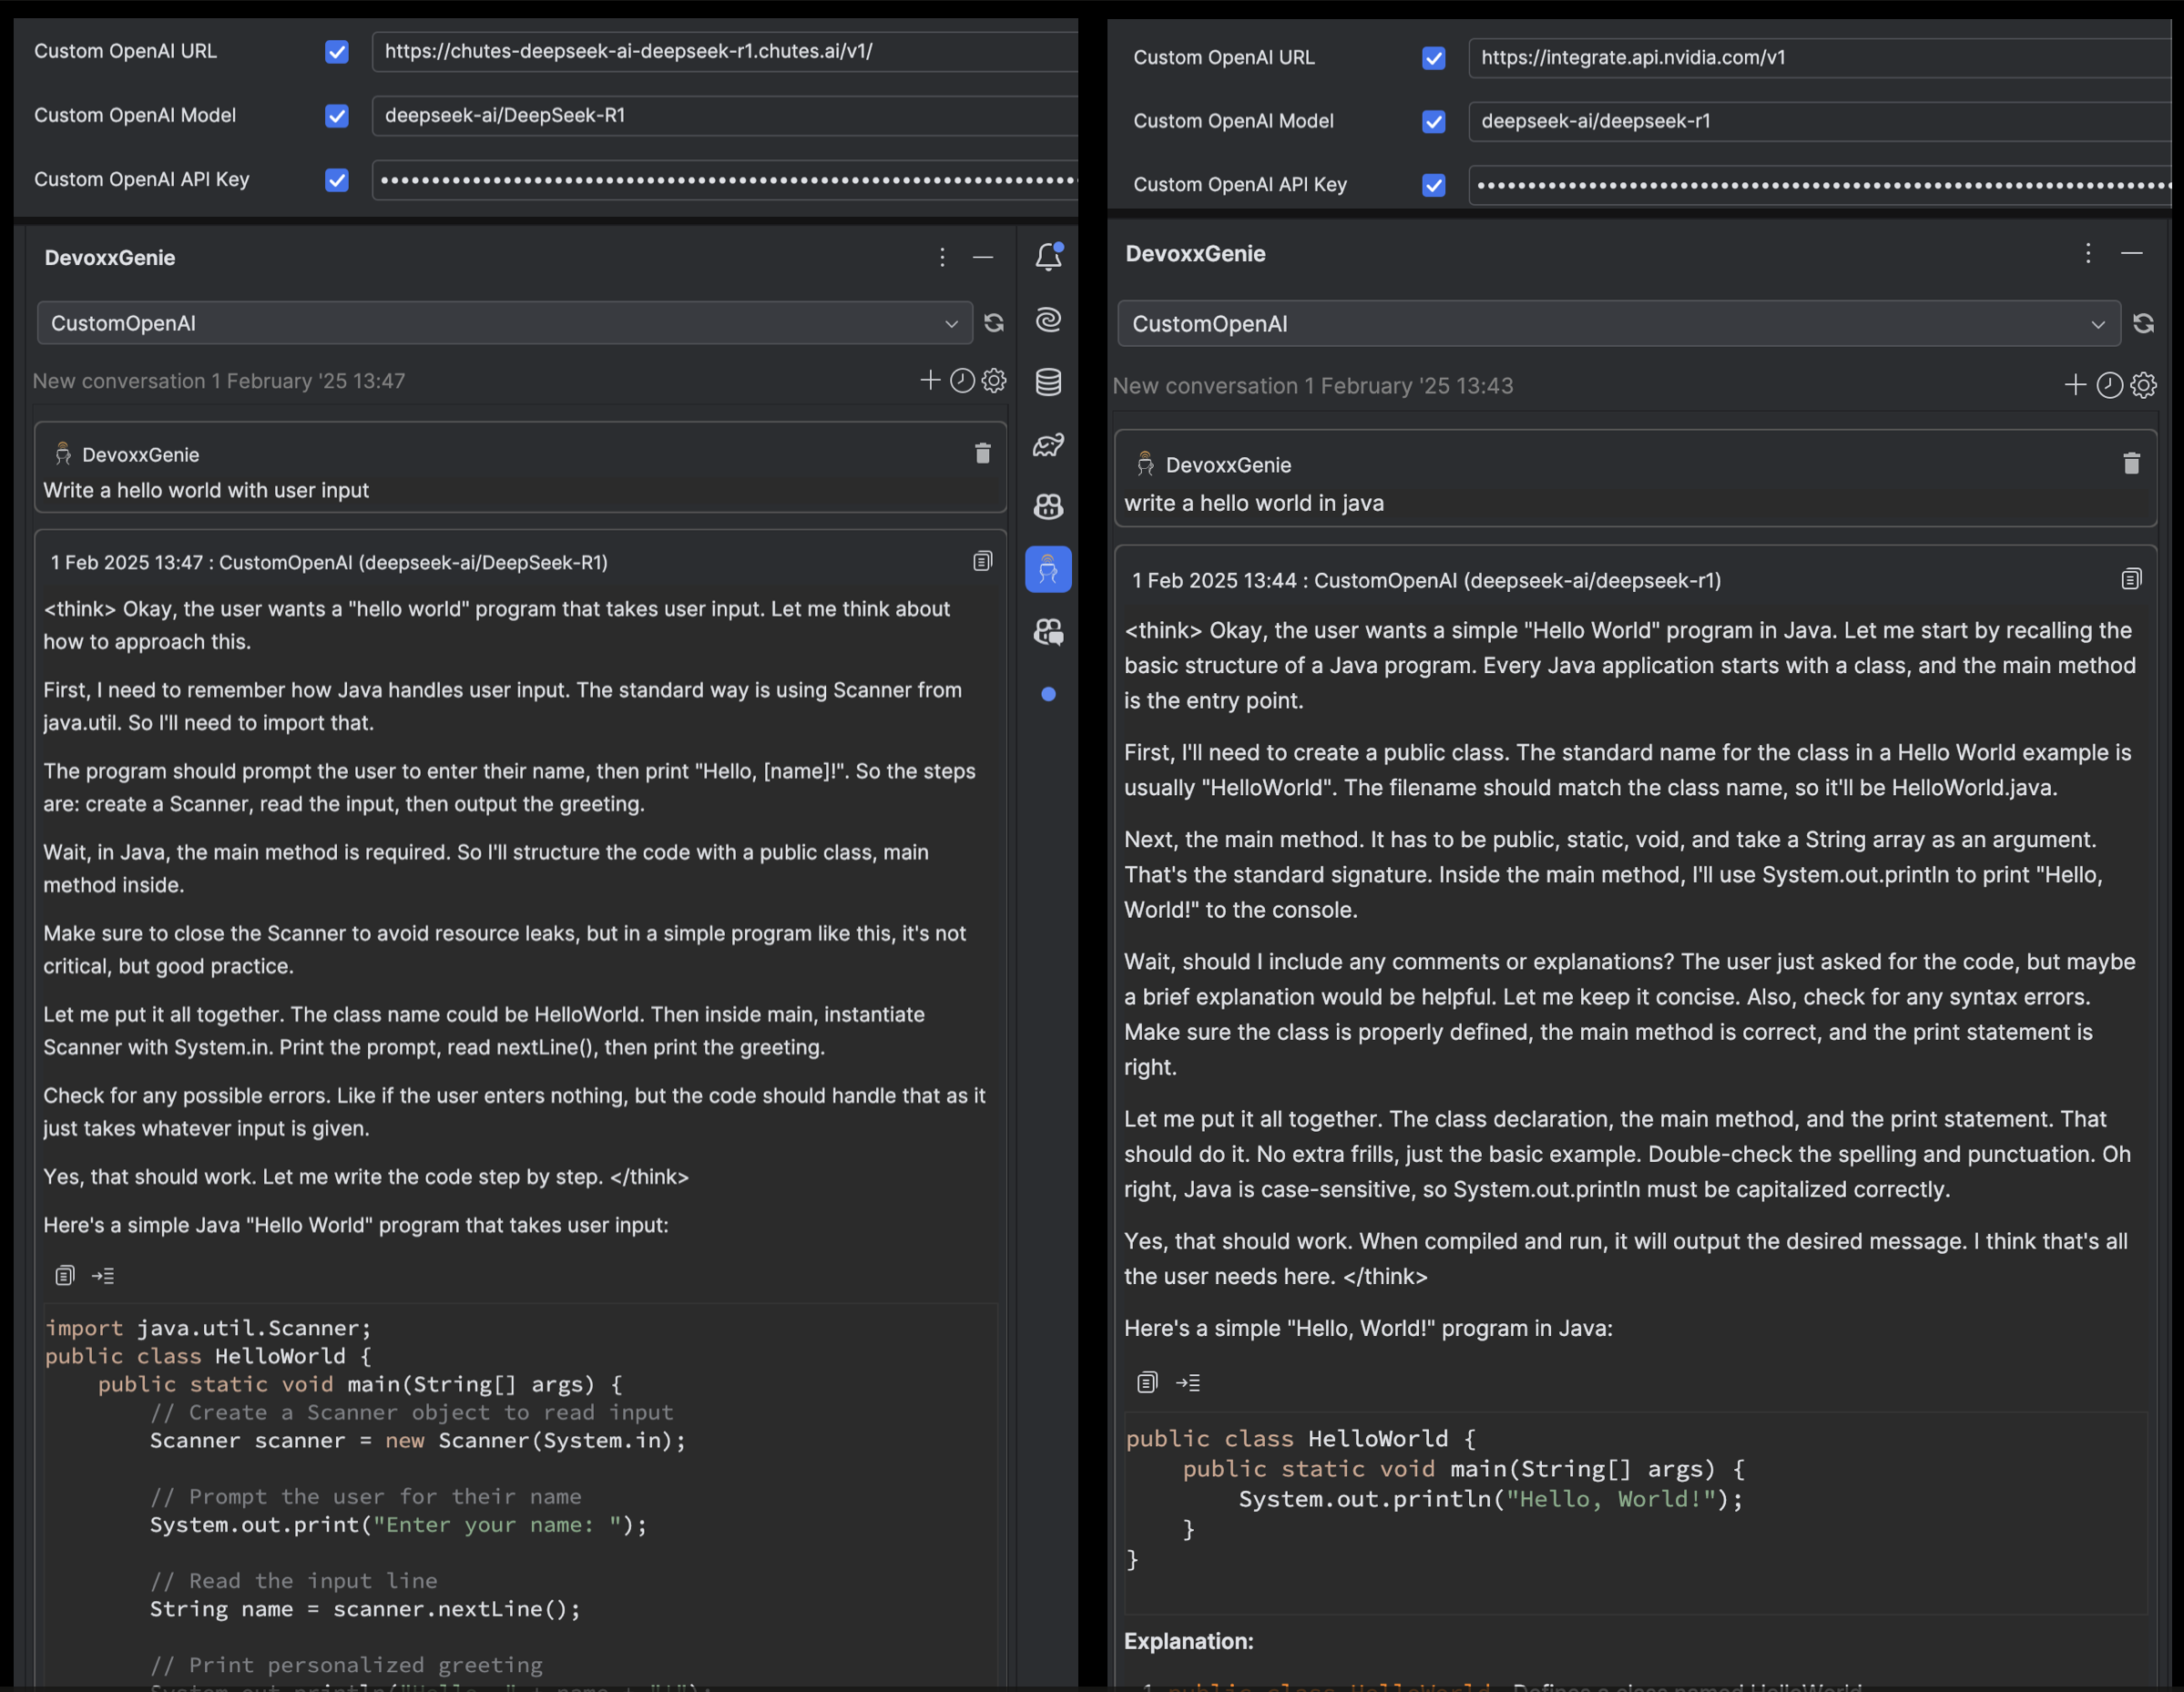The height and width of the screenshot is (1692, 2184).
Task: Open the GitHub Copilot sidebar icon
Action: click(x=1047, y=507)
